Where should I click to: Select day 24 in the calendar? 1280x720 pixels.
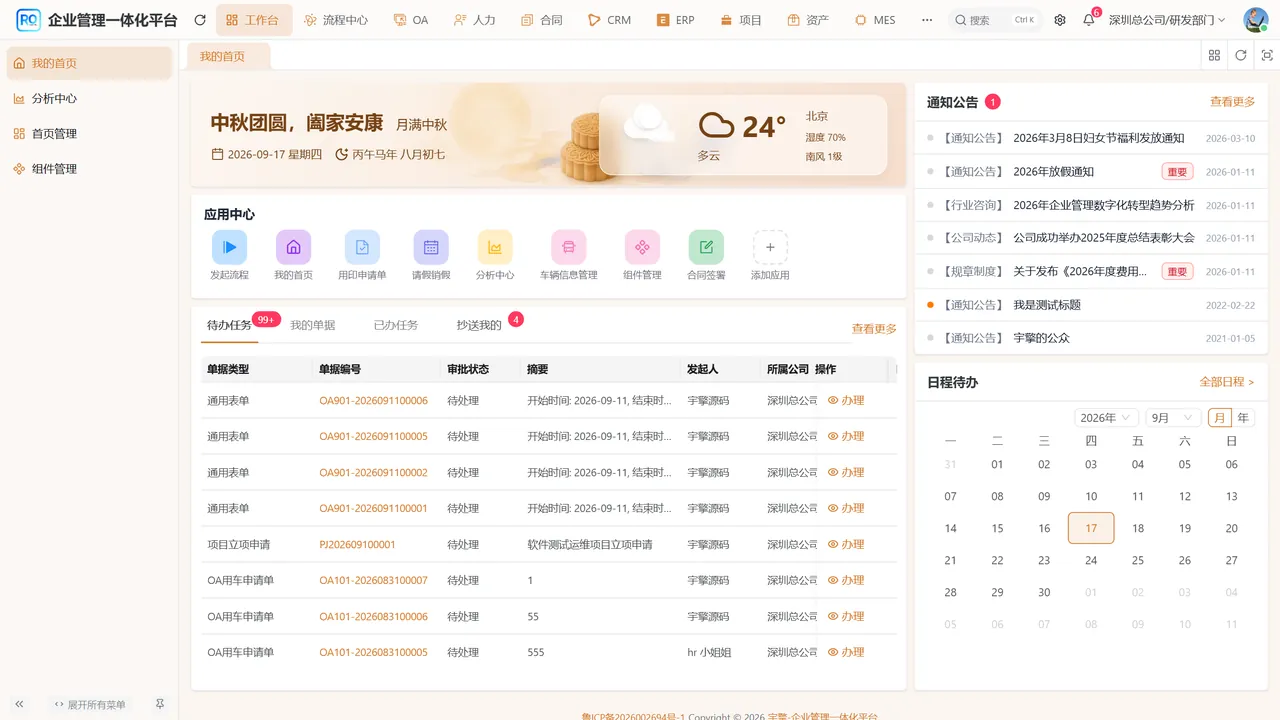(x=1091, y=561)
